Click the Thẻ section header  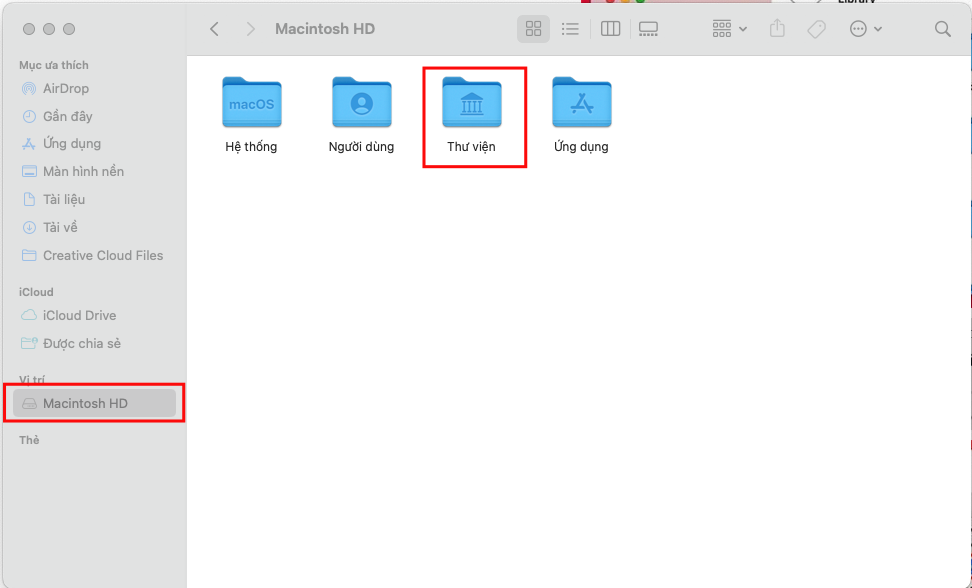(29, 440)
